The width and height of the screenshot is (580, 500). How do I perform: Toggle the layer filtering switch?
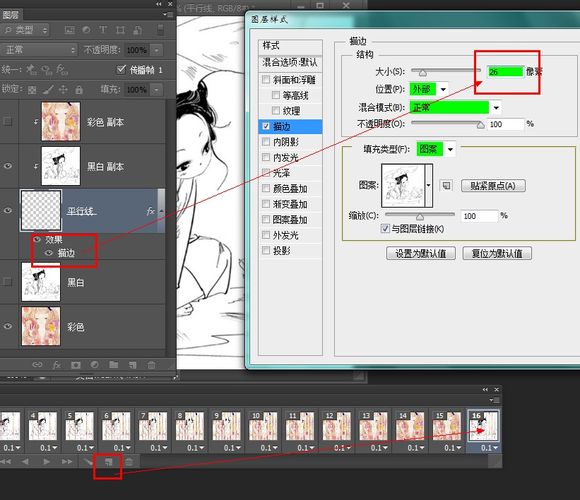[161, 30]
